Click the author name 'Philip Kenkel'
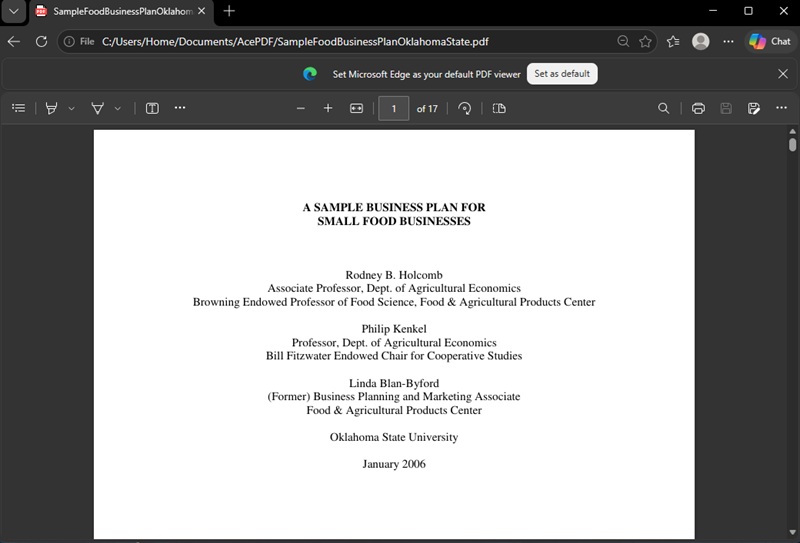 point(394,329)
